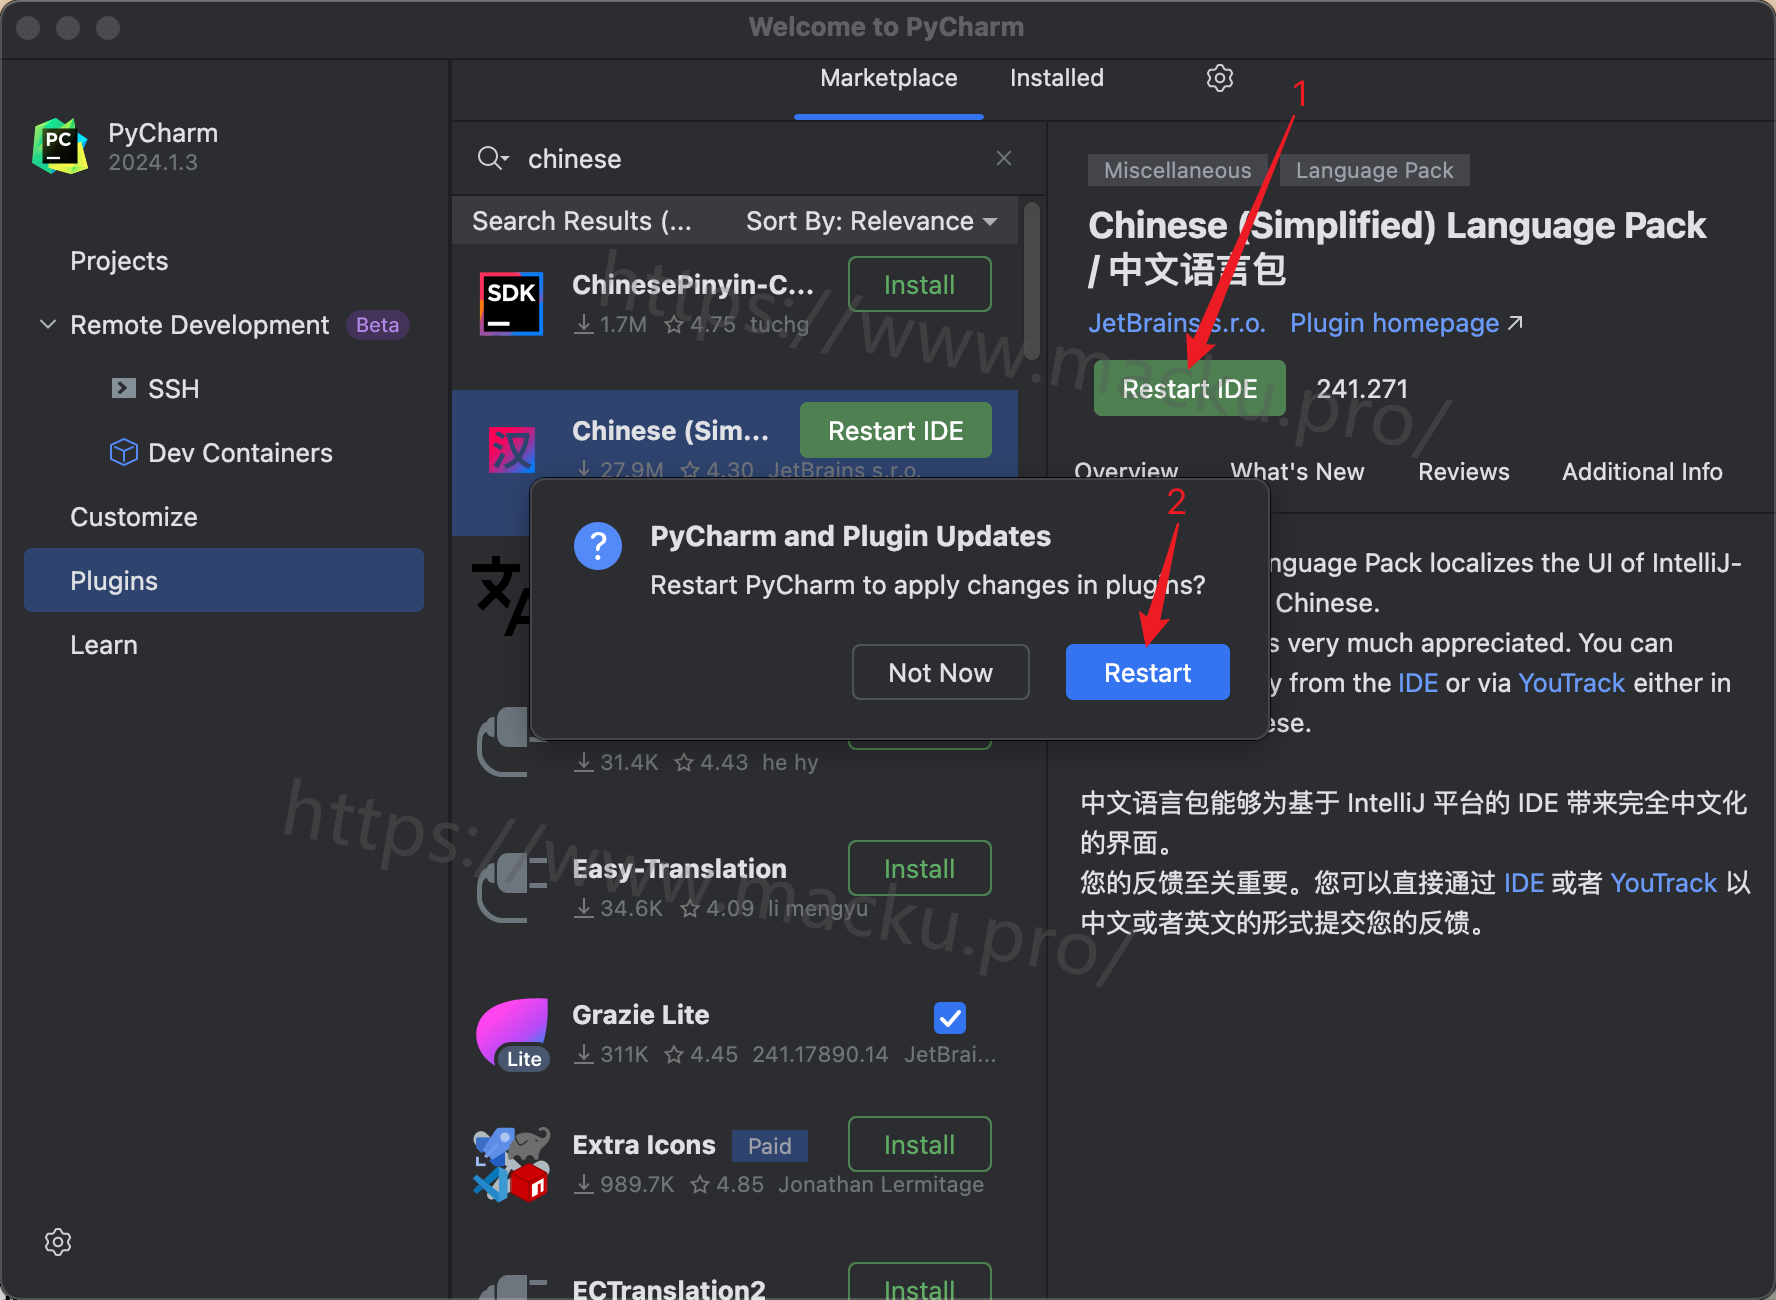Open the Overview tab
This screenshot has height=1300, width=1776.
click(x=1125, y=471)
